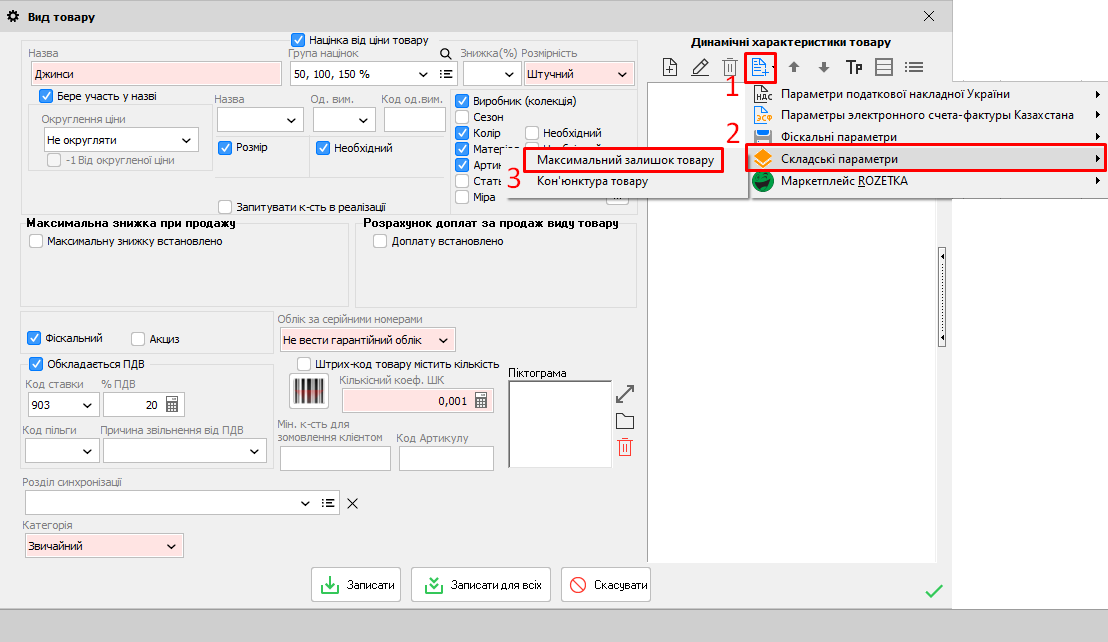Click the magnifier icon next to Група націнок

point(447,53)
